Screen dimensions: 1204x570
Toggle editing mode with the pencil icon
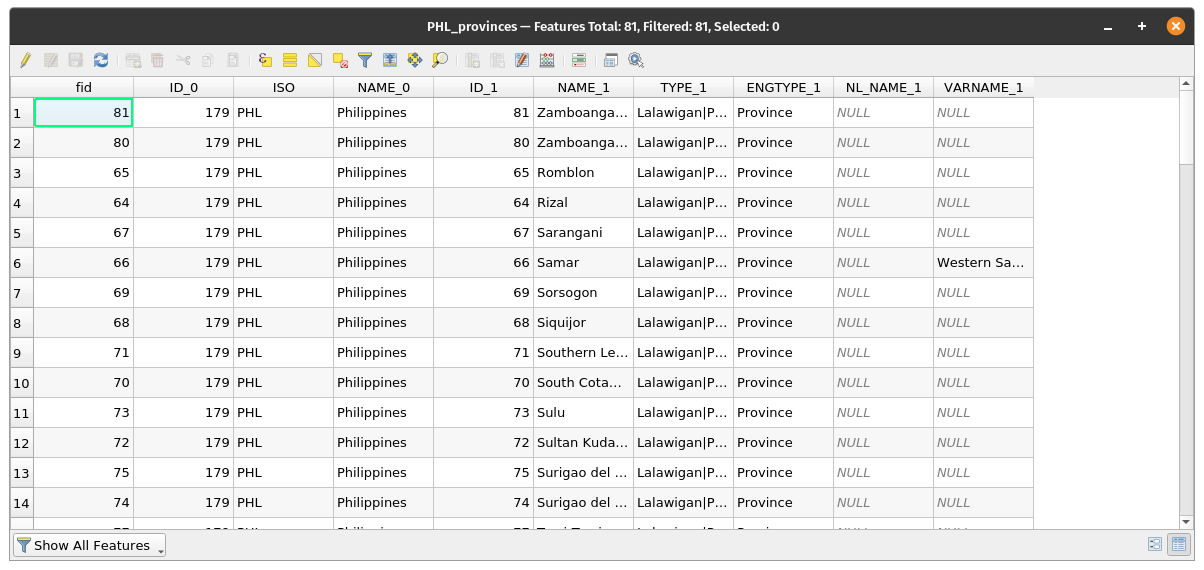pyautogui.click(x=25, y=60)
